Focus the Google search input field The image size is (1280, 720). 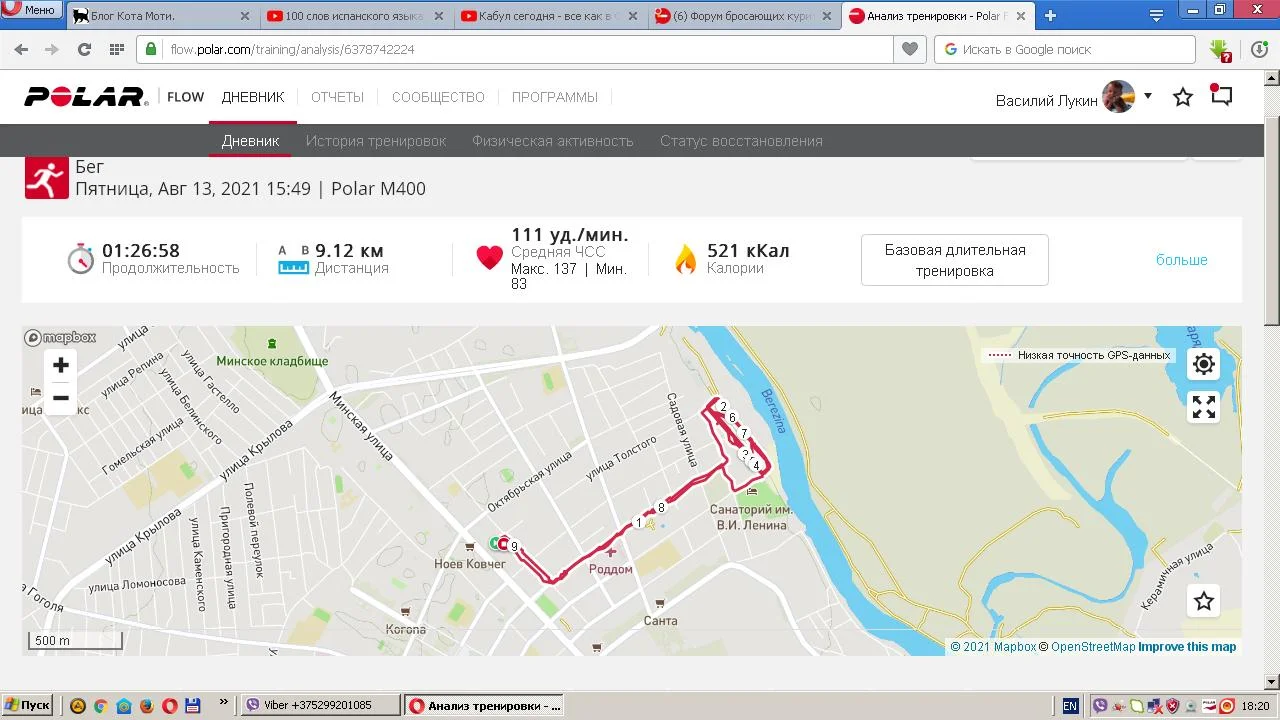click(x=1065, y=49)
